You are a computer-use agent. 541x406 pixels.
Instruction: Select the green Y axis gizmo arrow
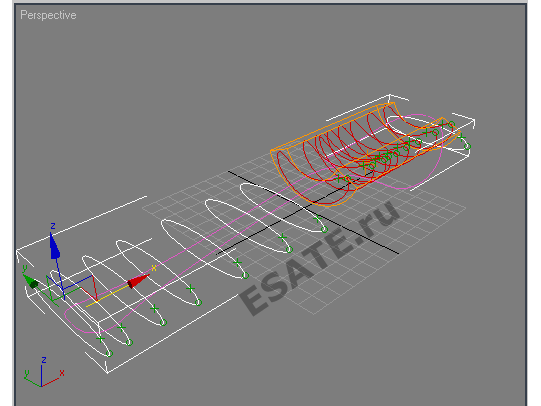tap(31, 281)
